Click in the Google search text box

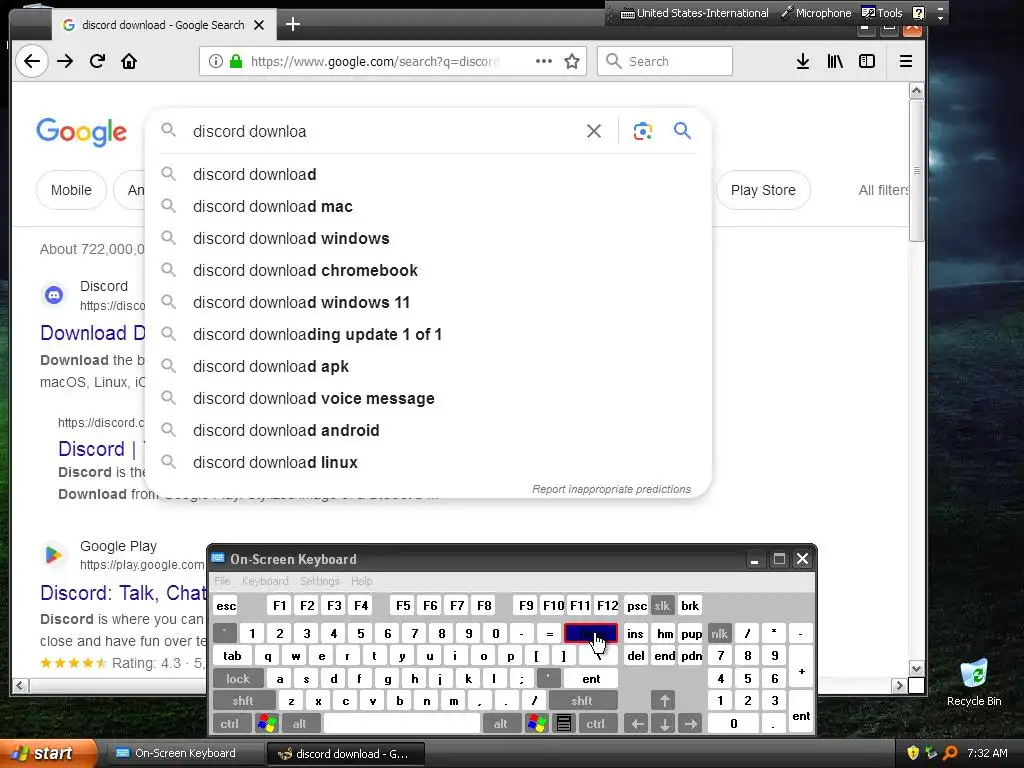coord(385,131)
